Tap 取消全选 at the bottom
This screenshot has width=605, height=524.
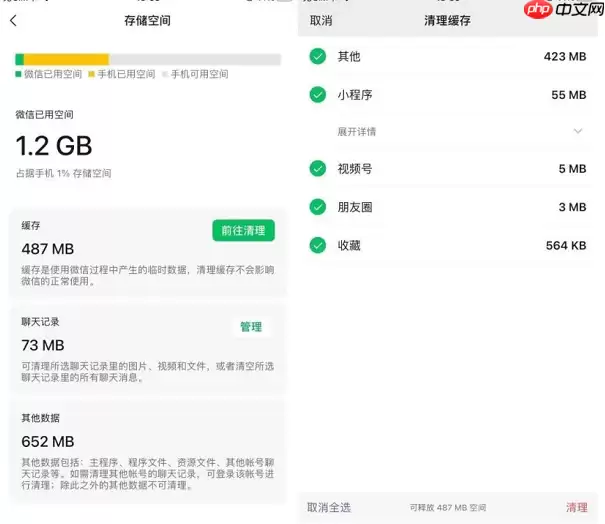click(x=329, y=507)
